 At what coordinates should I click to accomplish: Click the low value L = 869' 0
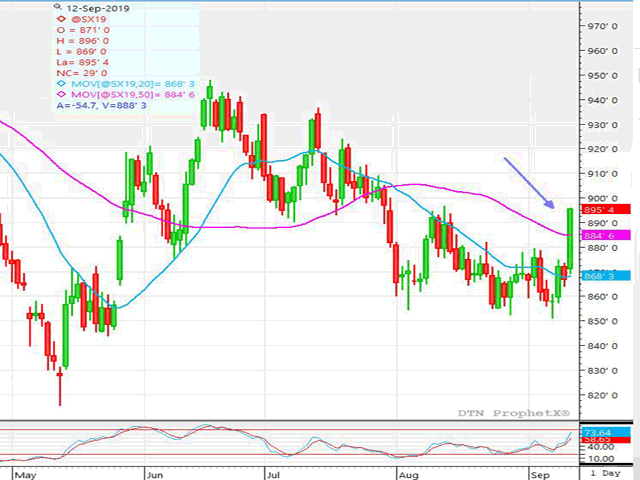82,52
